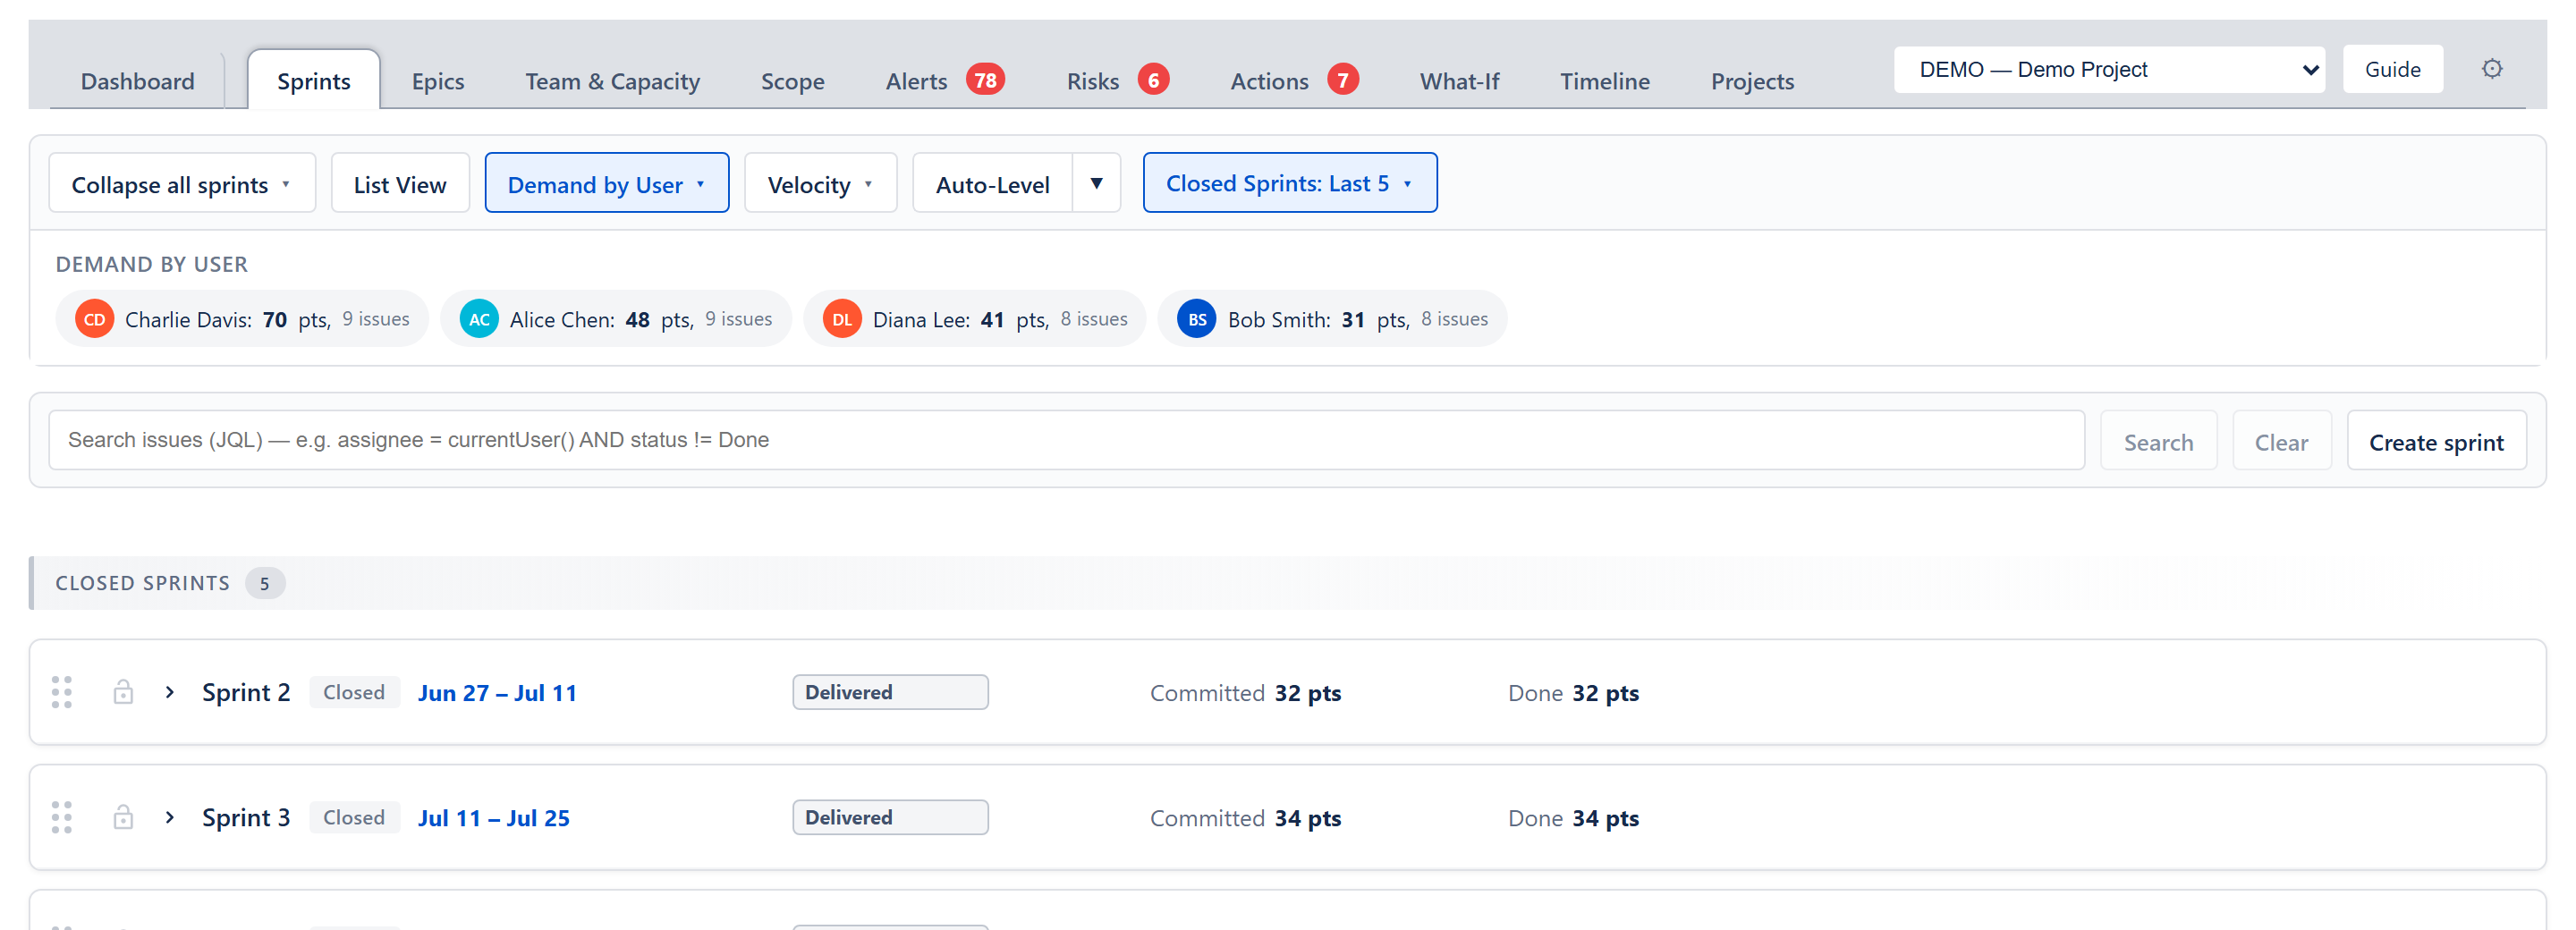This screenshot has width=2576, height=930.
Task: Open the Projects tab
Action: pyautogui.click(x=1752, y=81)
